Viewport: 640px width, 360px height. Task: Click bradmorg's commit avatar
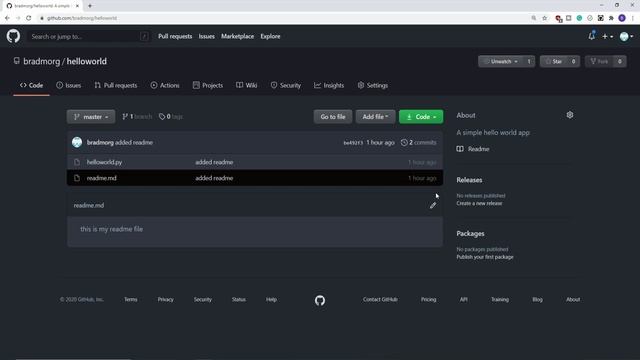coord(77,142)
